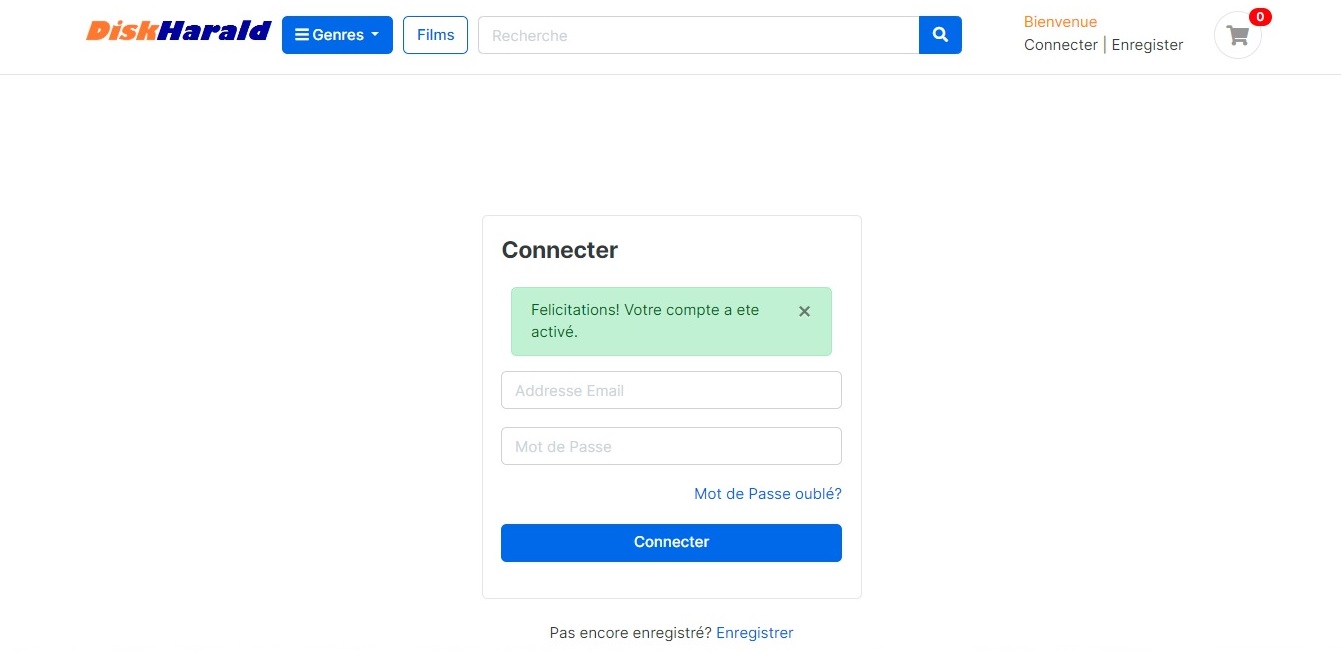Click the 'Pas encore enregistré?' text
Image resolution: width=1341 pixels, height=651 pixels.
[630, 633]
